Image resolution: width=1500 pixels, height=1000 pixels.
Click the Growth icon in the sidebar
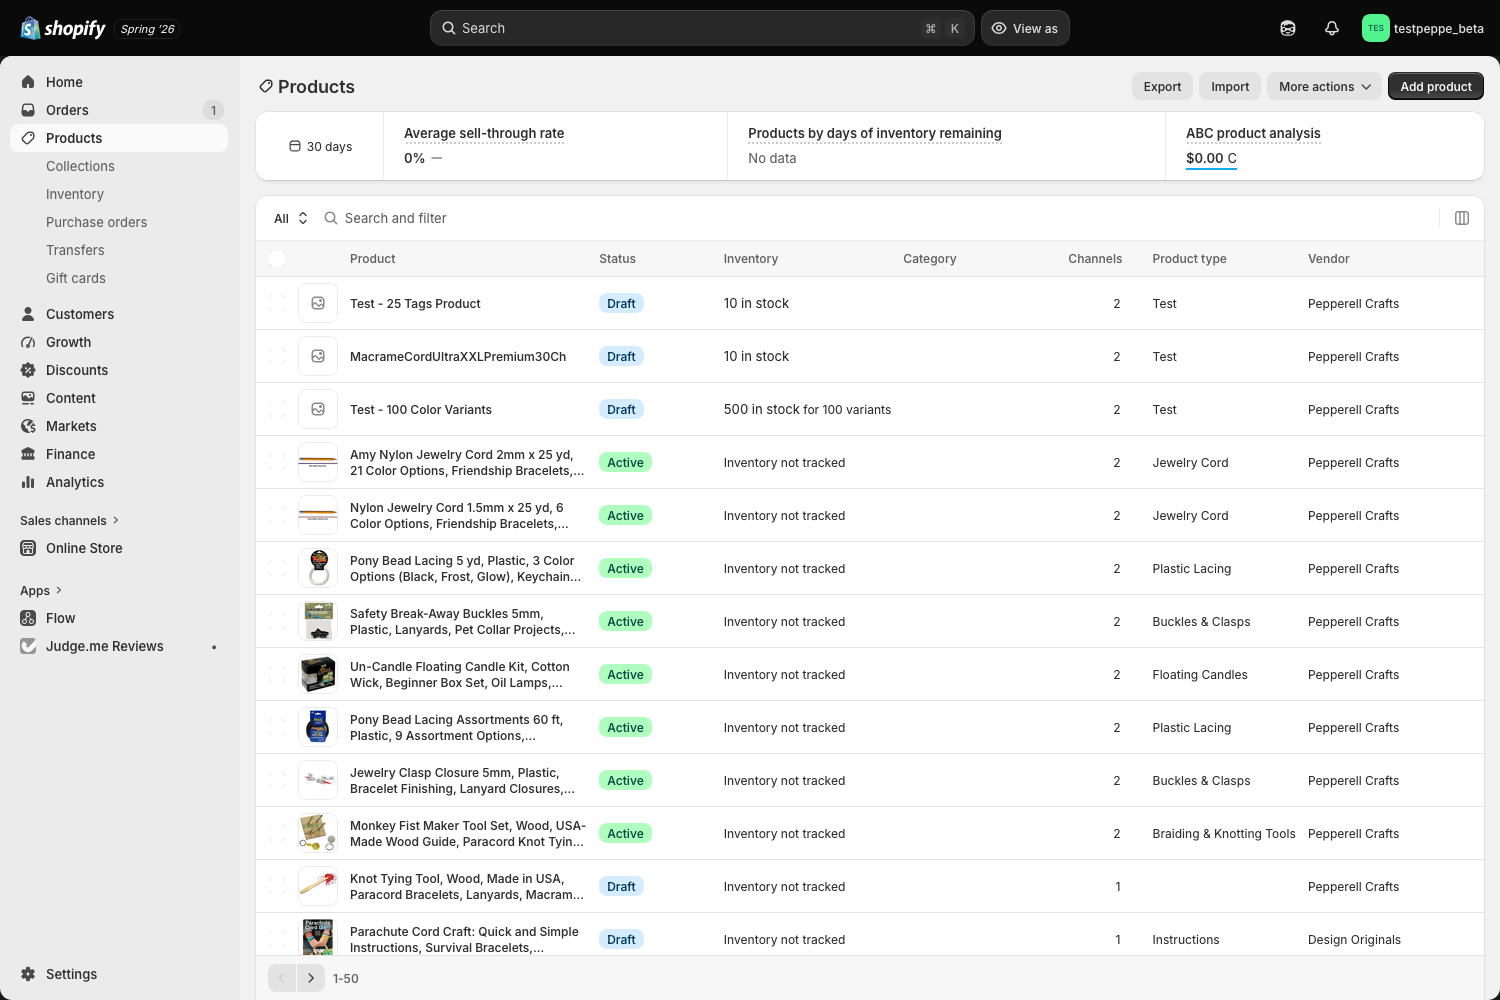coord(28,342)
